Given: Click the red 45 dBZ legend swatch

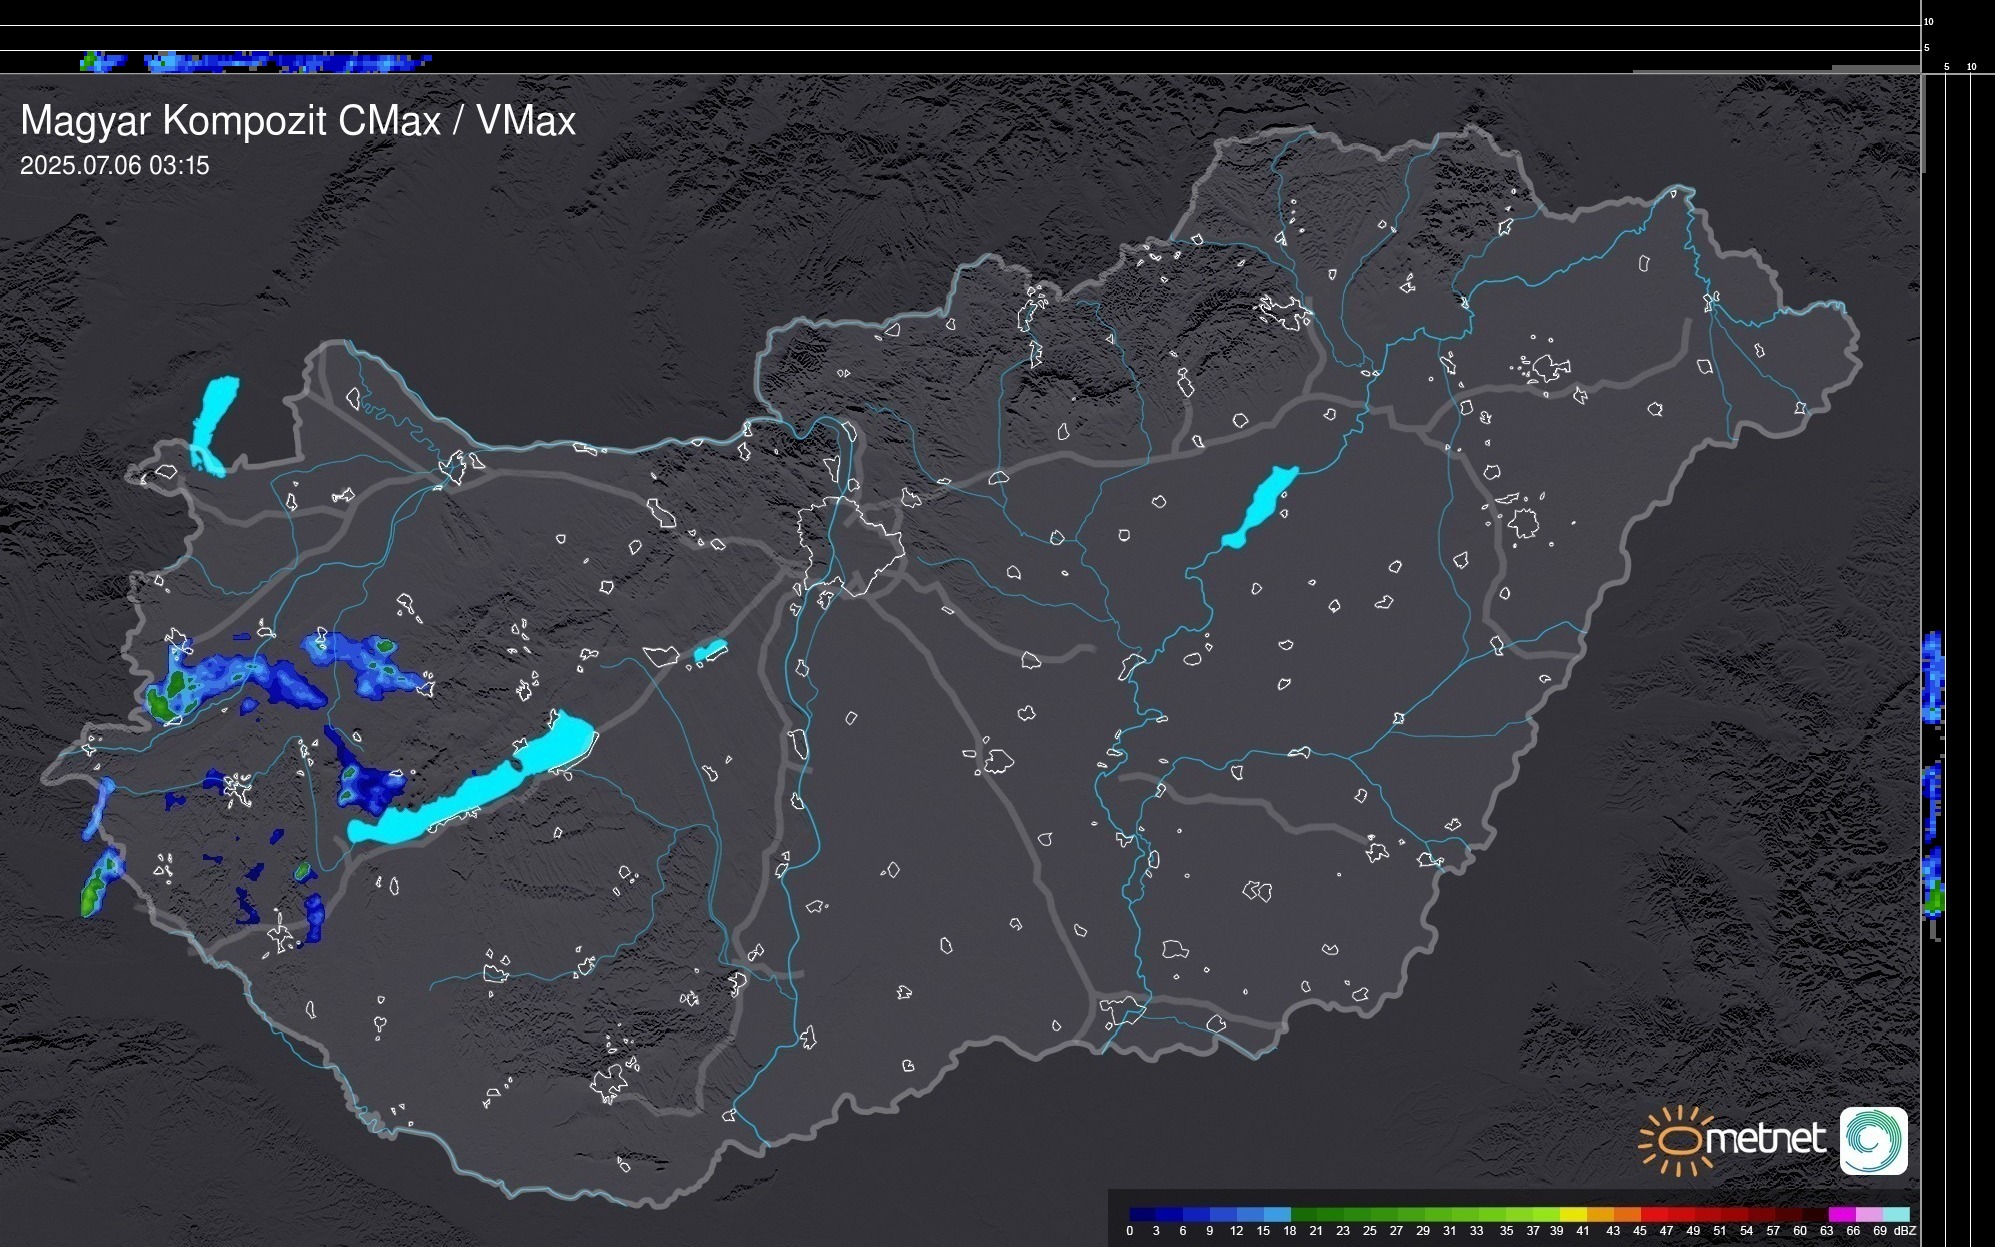Looking at the screenshot, I should 1653,1214.
